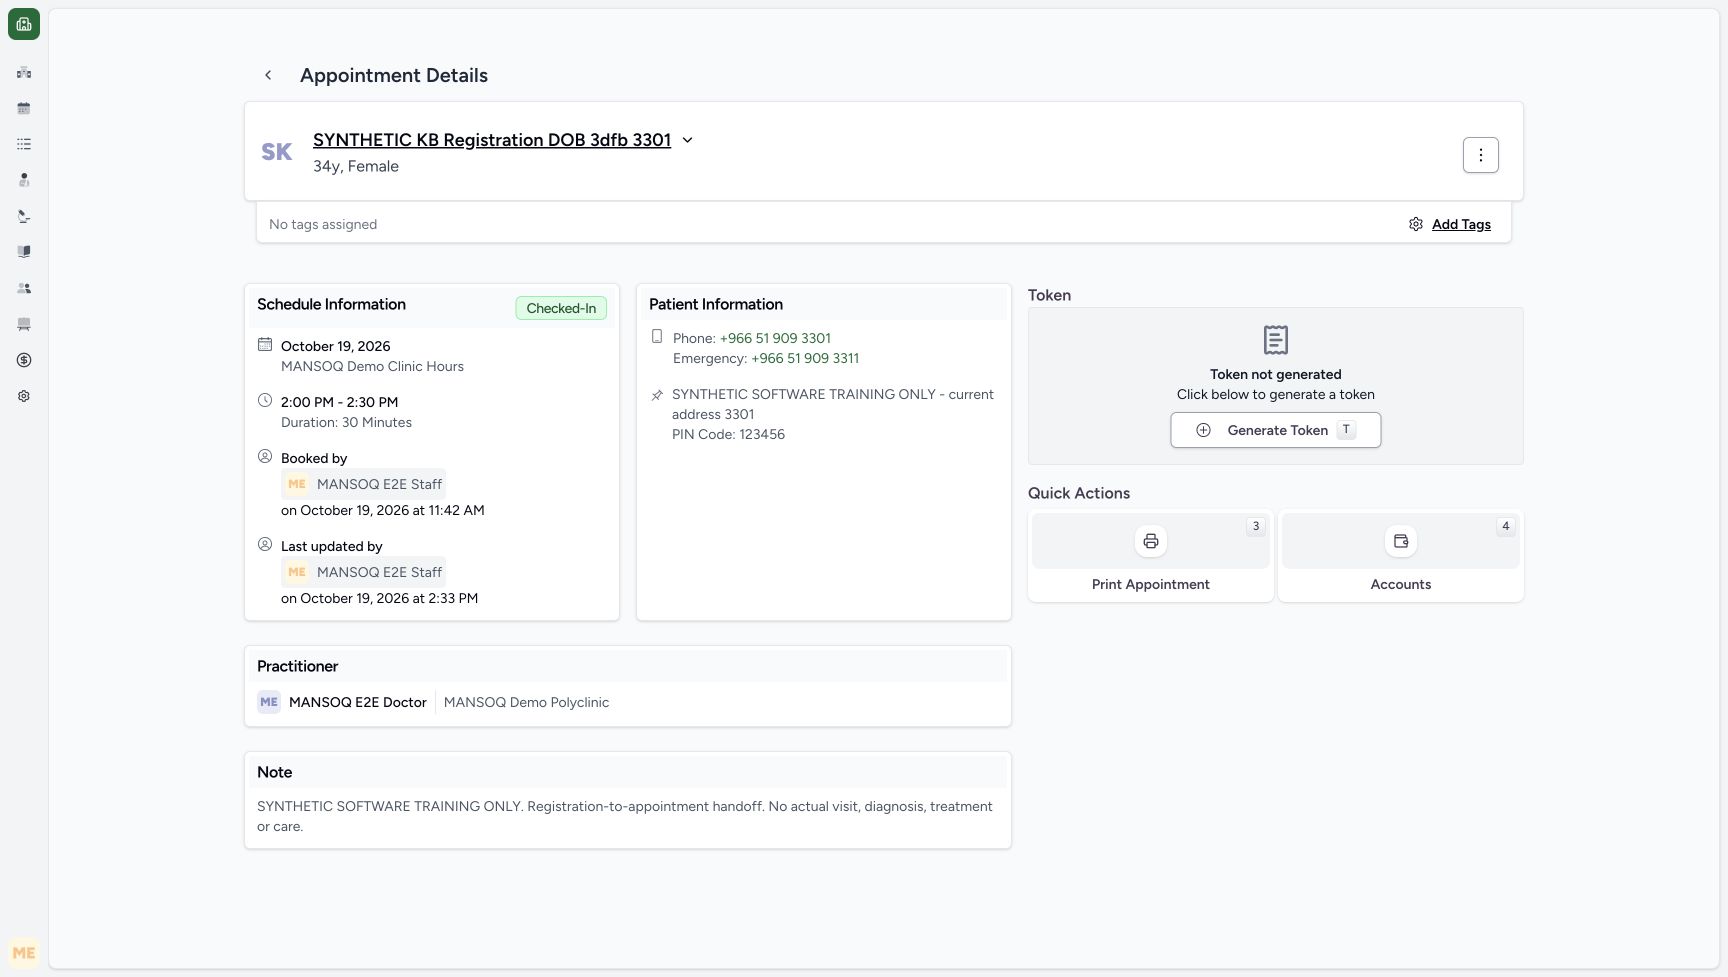Viewport: 1728px width, 977px height.
Task: Click the 2:00 PM - 2:30 PM time text
Action: coord(340,402)
